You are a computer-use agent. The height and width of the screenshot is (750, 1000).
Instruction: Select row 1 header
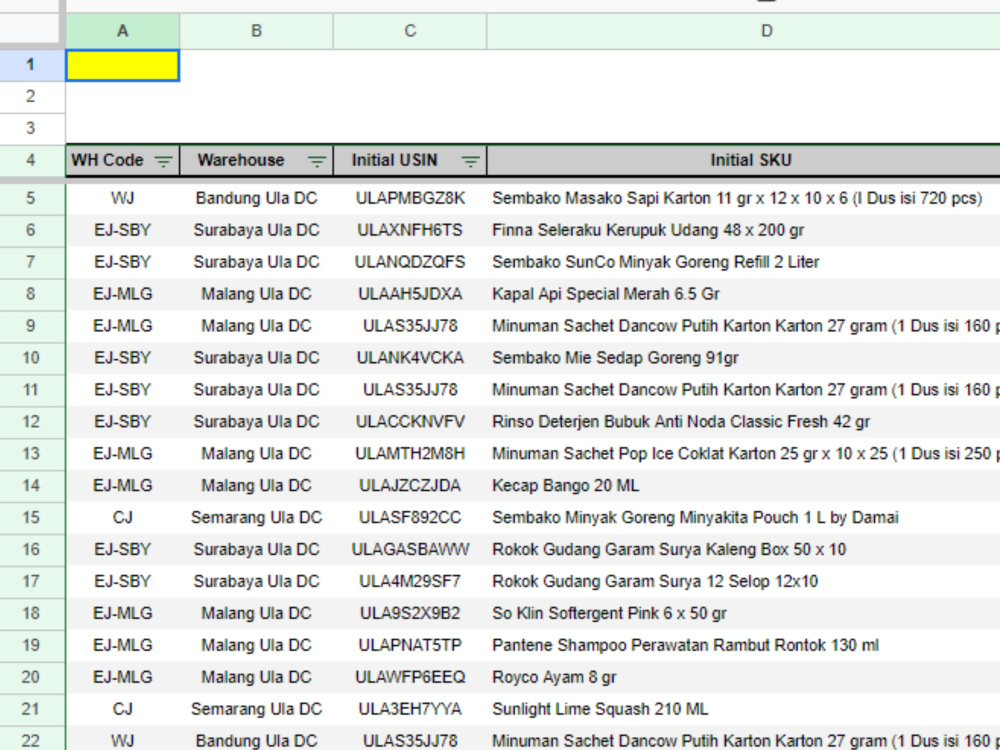[x=31, y=65]
